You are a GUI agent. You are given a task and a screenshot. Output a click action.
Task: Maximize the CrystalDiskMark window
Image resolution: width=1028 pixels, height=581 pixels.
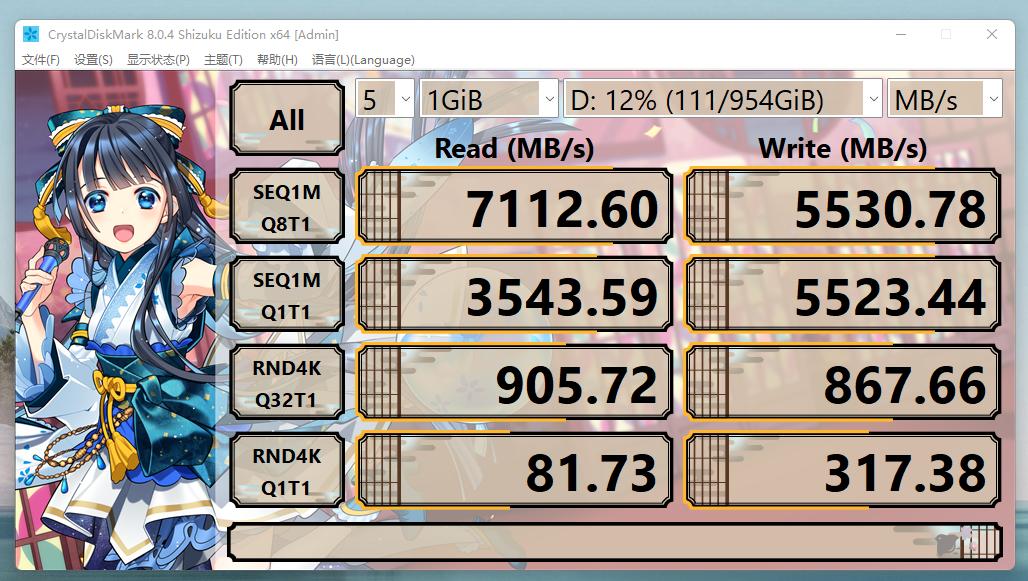point(945,34)
